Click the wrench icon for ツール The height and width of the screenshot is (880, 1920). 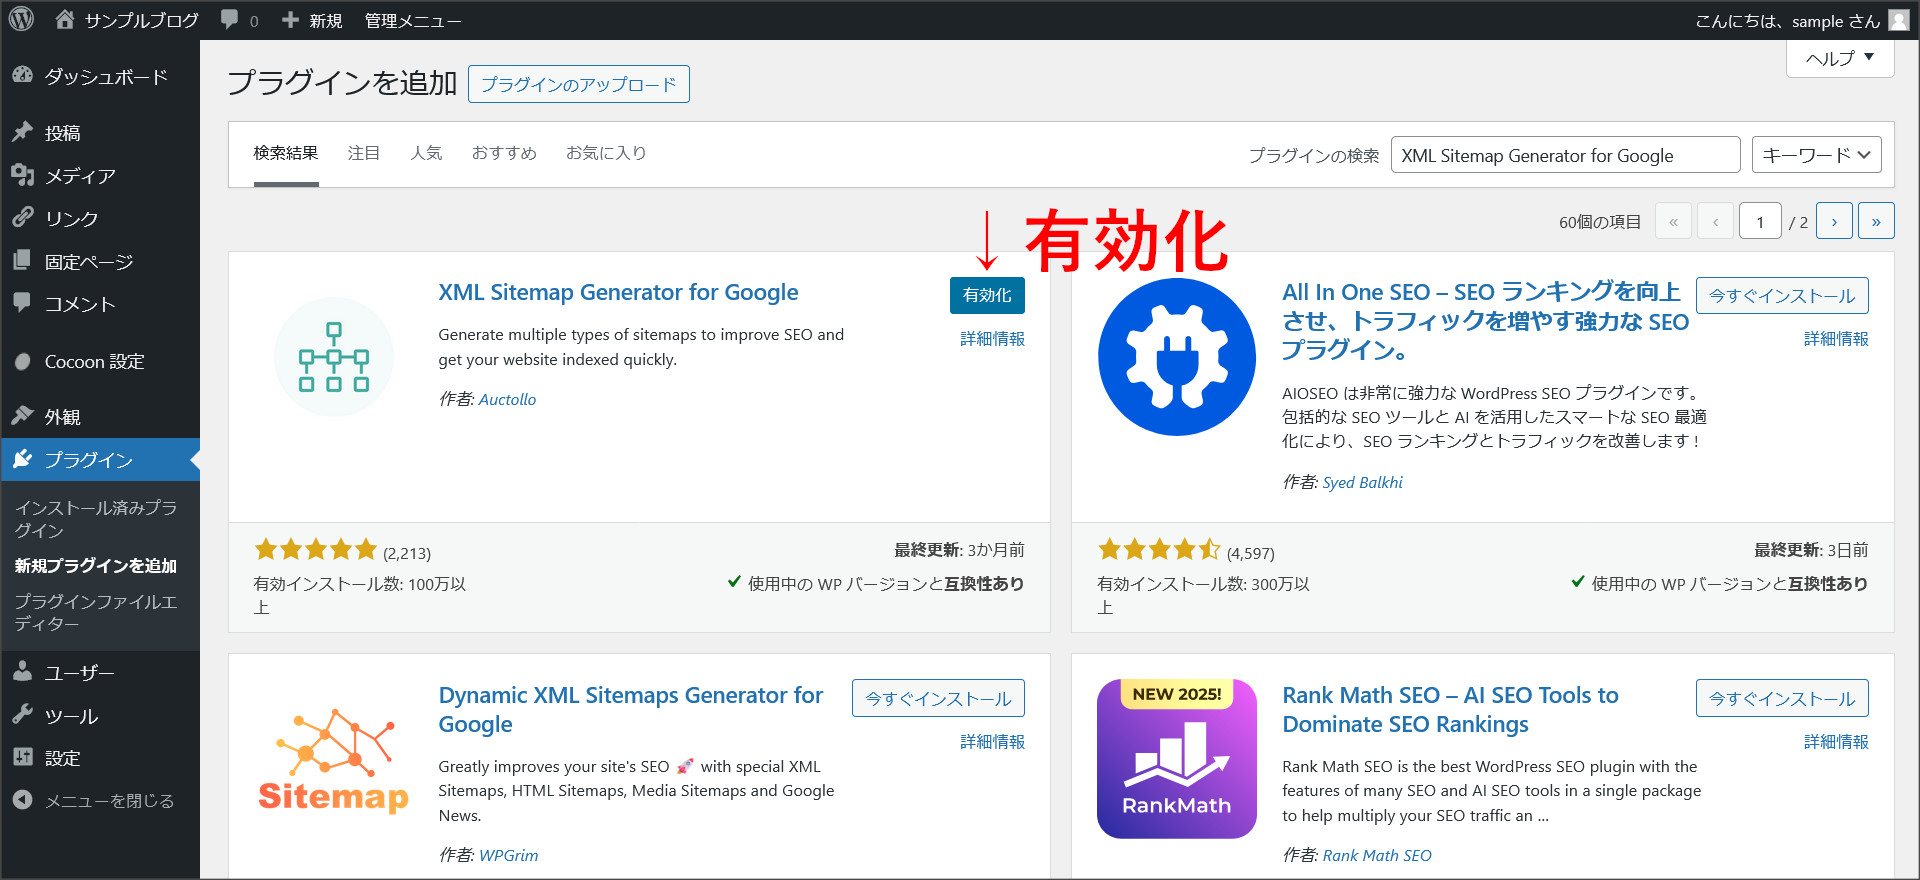(22, 715)
